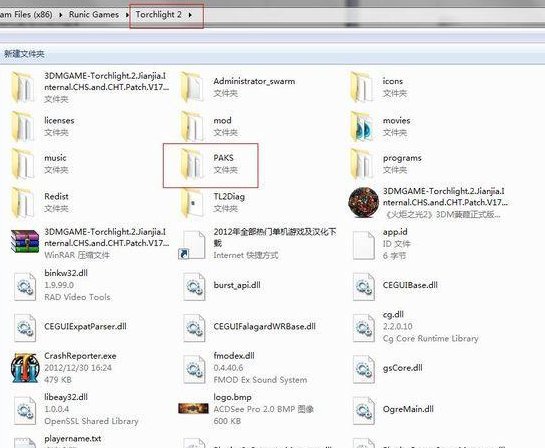Go to Runic Games in address bar
Image resolution: width=545 pixels, height=448 pixels.
(x=94, y=15)
